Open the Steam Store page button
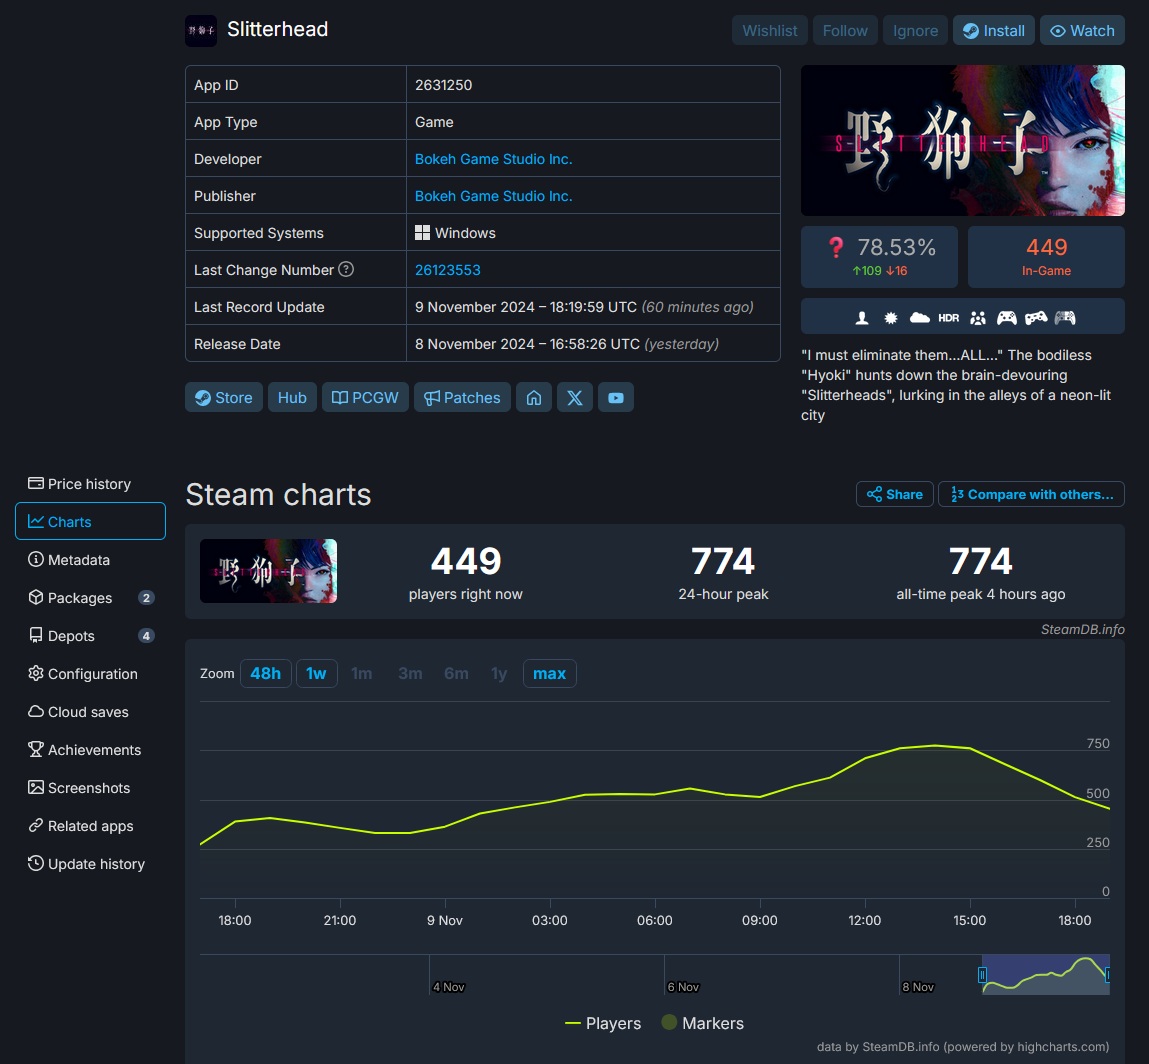The width and height of the screenshot is (1149, 1064). 223,397
